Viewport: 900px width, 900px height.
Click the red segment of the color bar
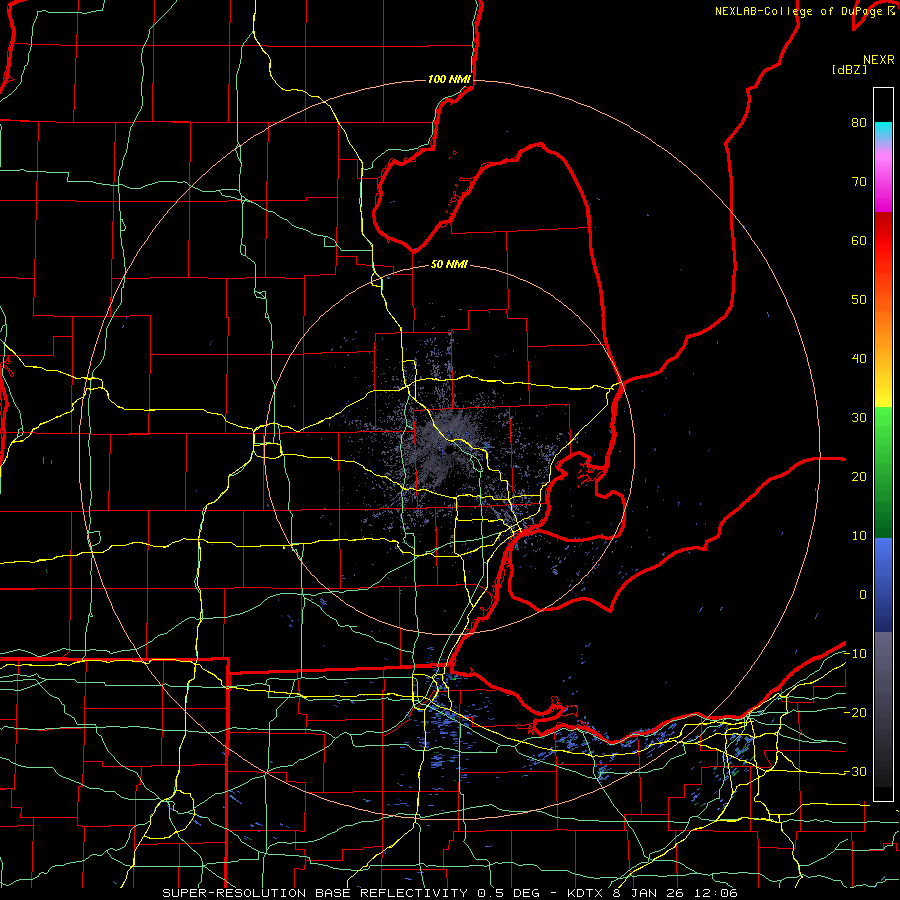883,241
